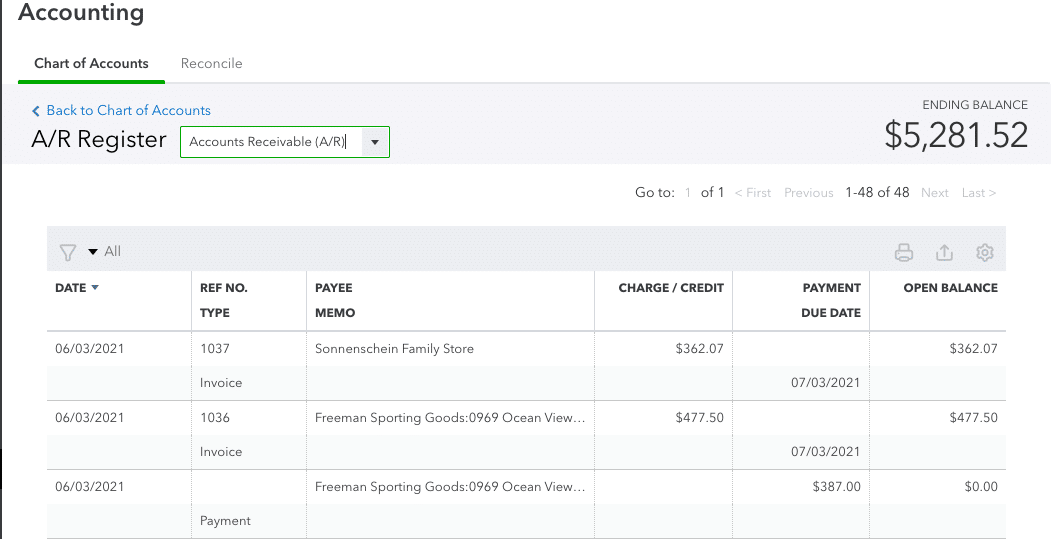This screenshot has height=539, width=1051.
Task: Open register settings gear icon
Action: [x=985, y=252]
